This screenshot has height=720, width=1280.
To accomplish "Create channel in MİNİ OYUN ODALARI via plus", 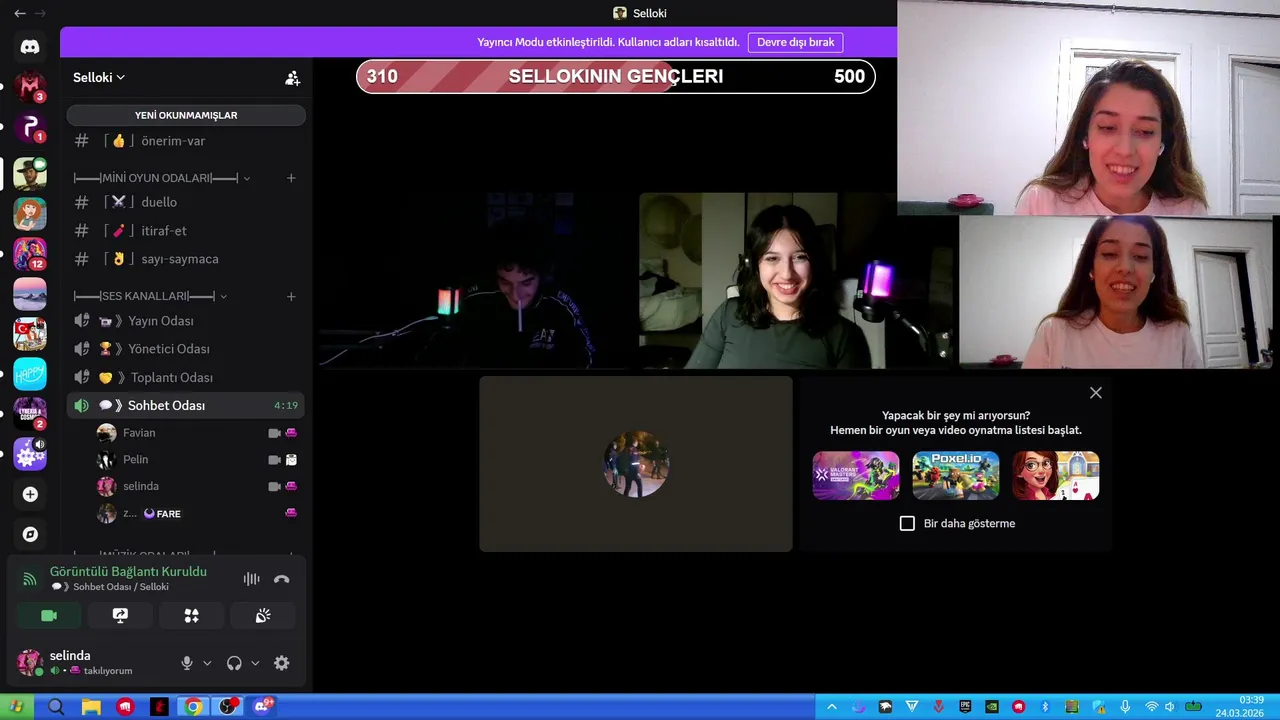I will click(x=291, y=178).
